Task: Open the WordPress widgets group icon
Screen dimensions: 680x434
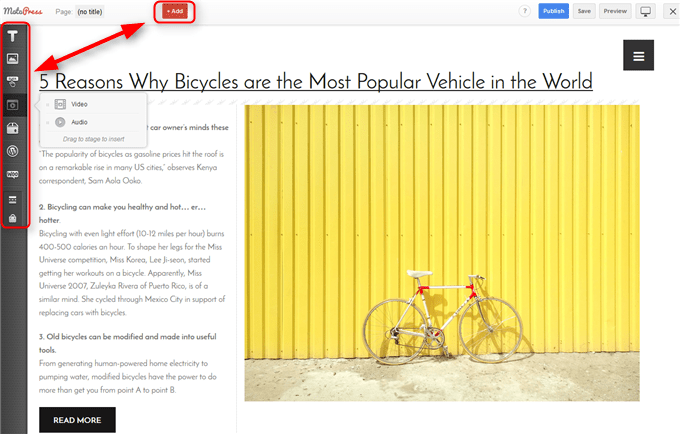Action: pos(13,151)
